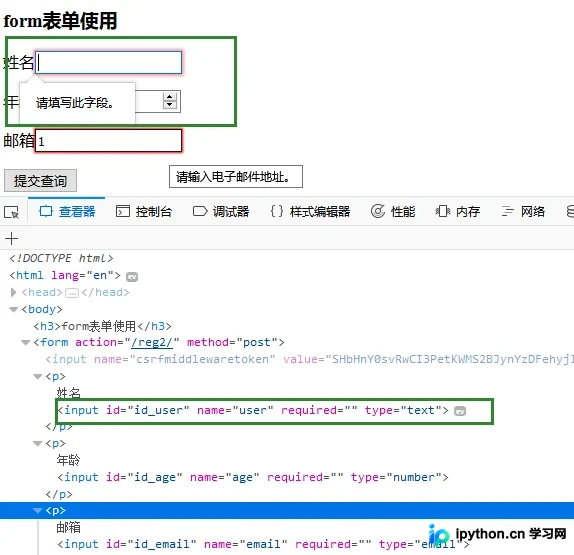Select the DOCTYPE html line

61,258
